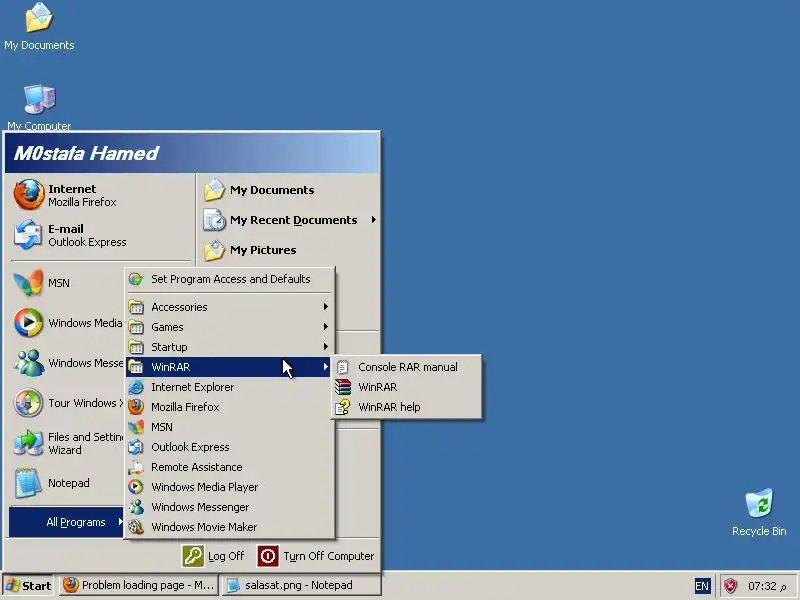Click the Mozilla Firefox icon in All Programs
This screenshot has width=800, height=600.
tap(136, 407)
